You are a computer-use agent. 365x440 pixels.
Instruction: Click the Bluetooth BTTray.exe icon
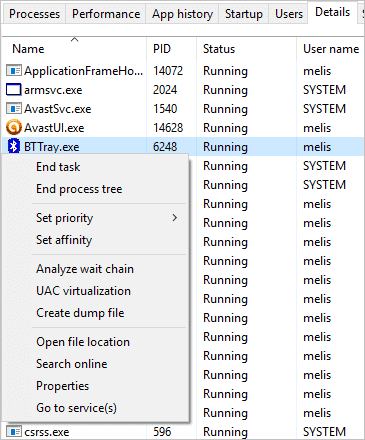(14, 147)
